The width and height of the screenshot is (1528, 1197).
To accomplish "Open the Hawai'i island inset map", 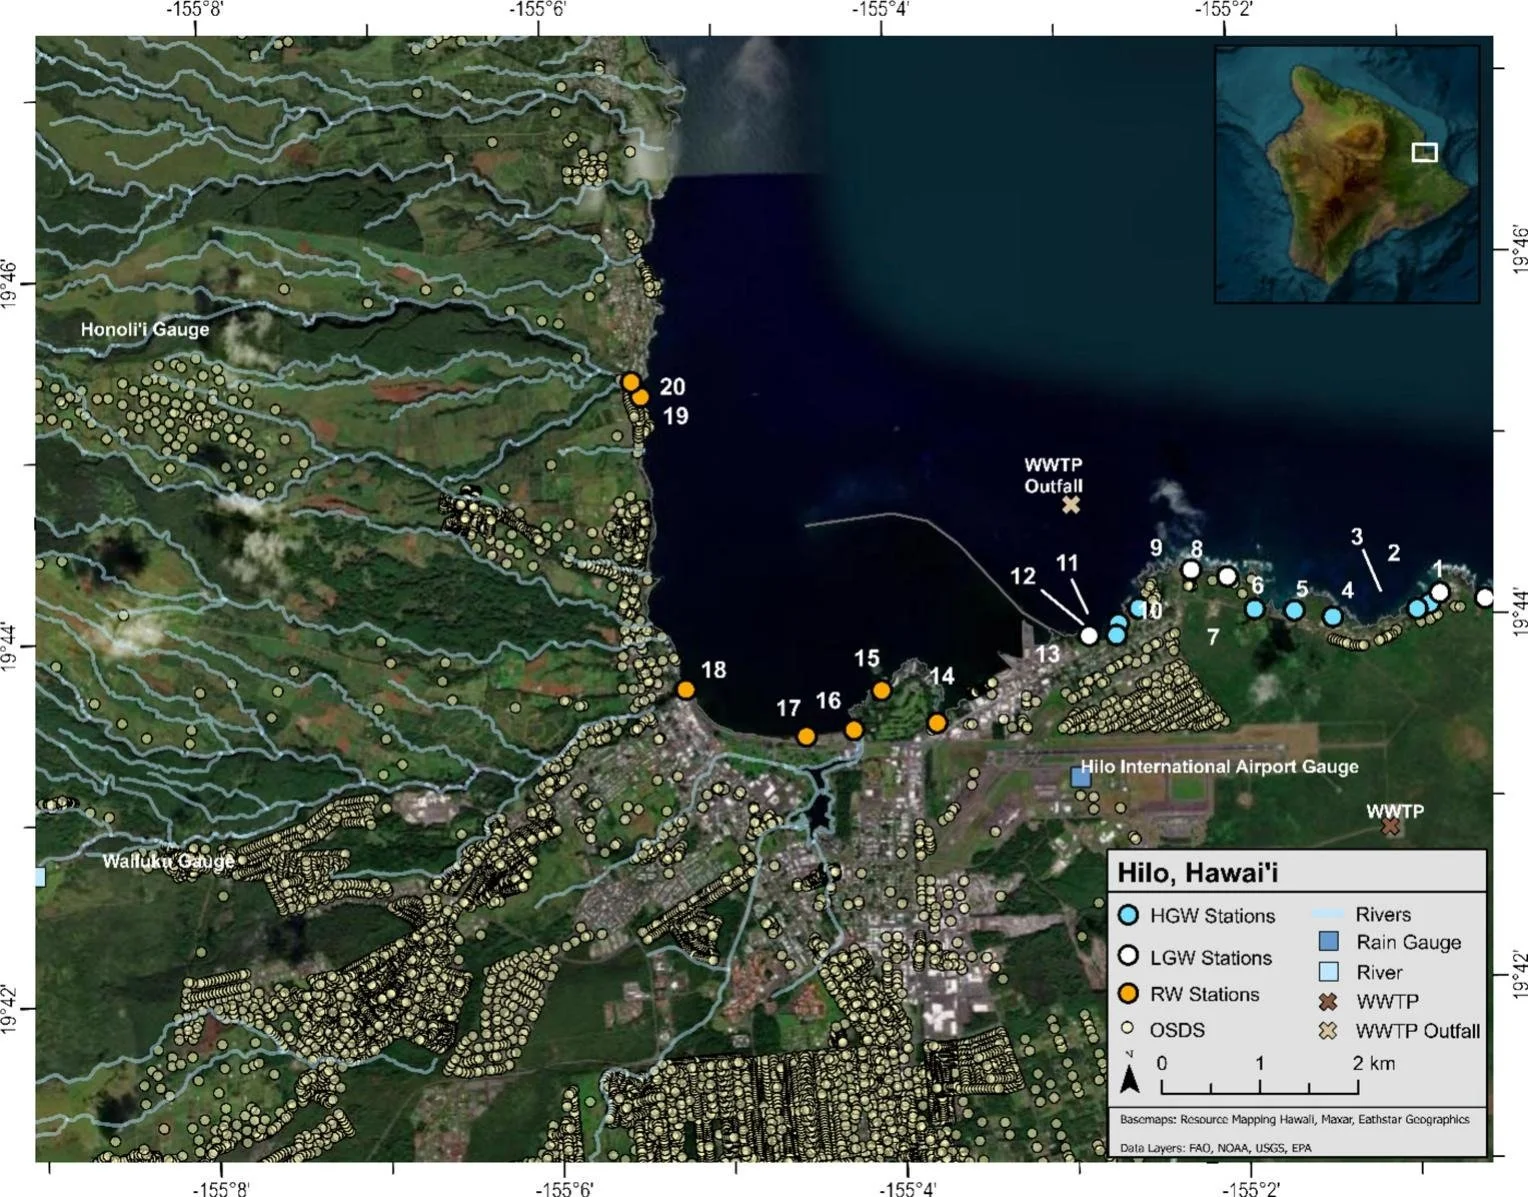I will 1347,173.
